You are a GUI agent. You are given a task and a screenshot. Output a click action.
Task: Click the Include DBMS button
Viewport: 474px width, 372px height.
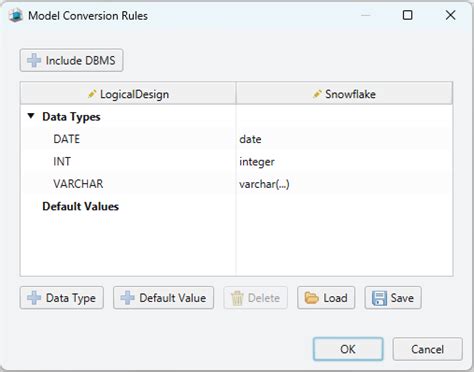[71, 60]
